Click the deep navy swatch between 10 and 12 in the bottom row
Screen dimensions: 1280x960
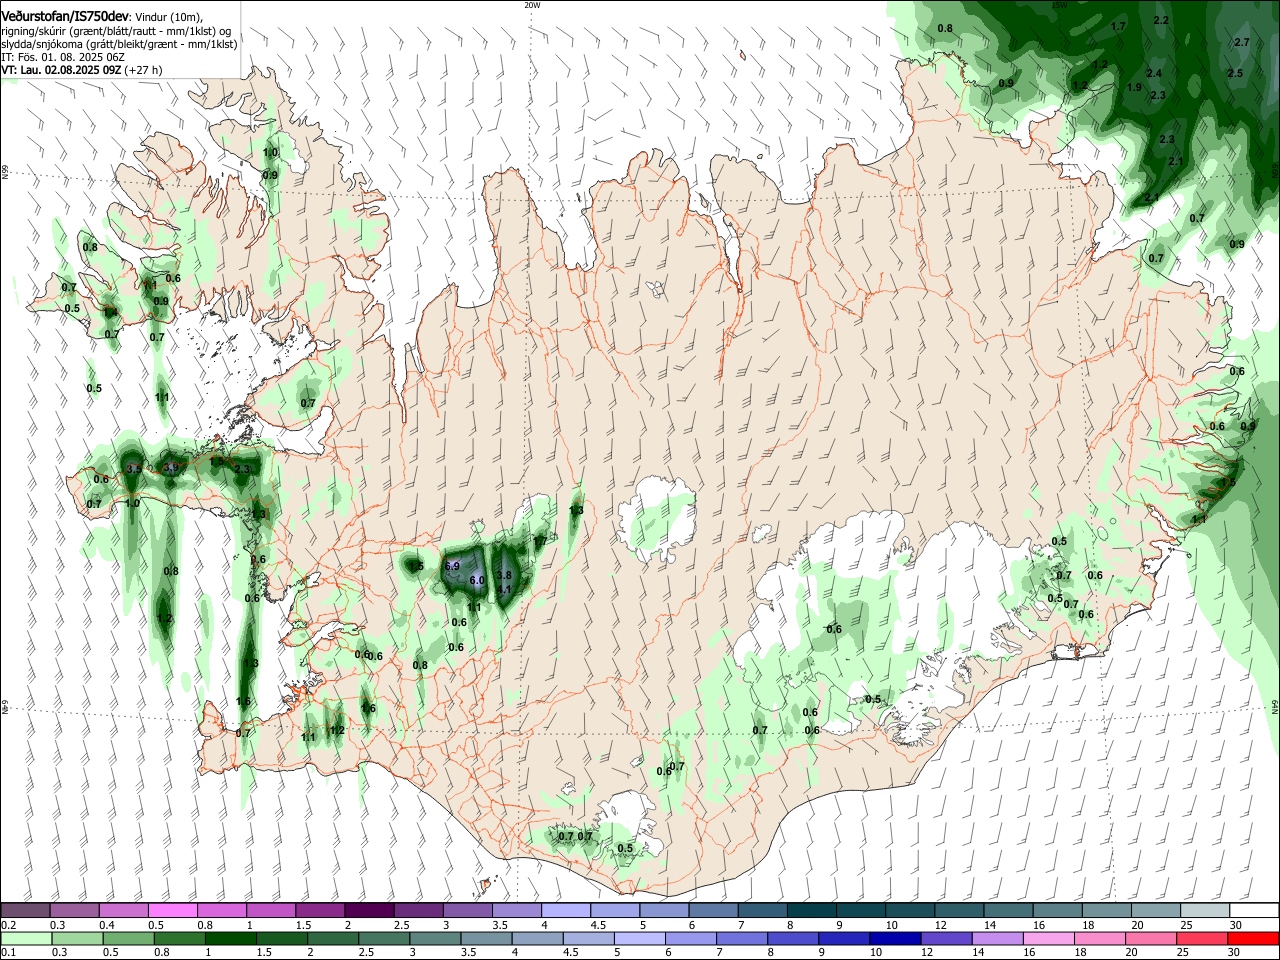pyautogui.click(x=894, y=939)
